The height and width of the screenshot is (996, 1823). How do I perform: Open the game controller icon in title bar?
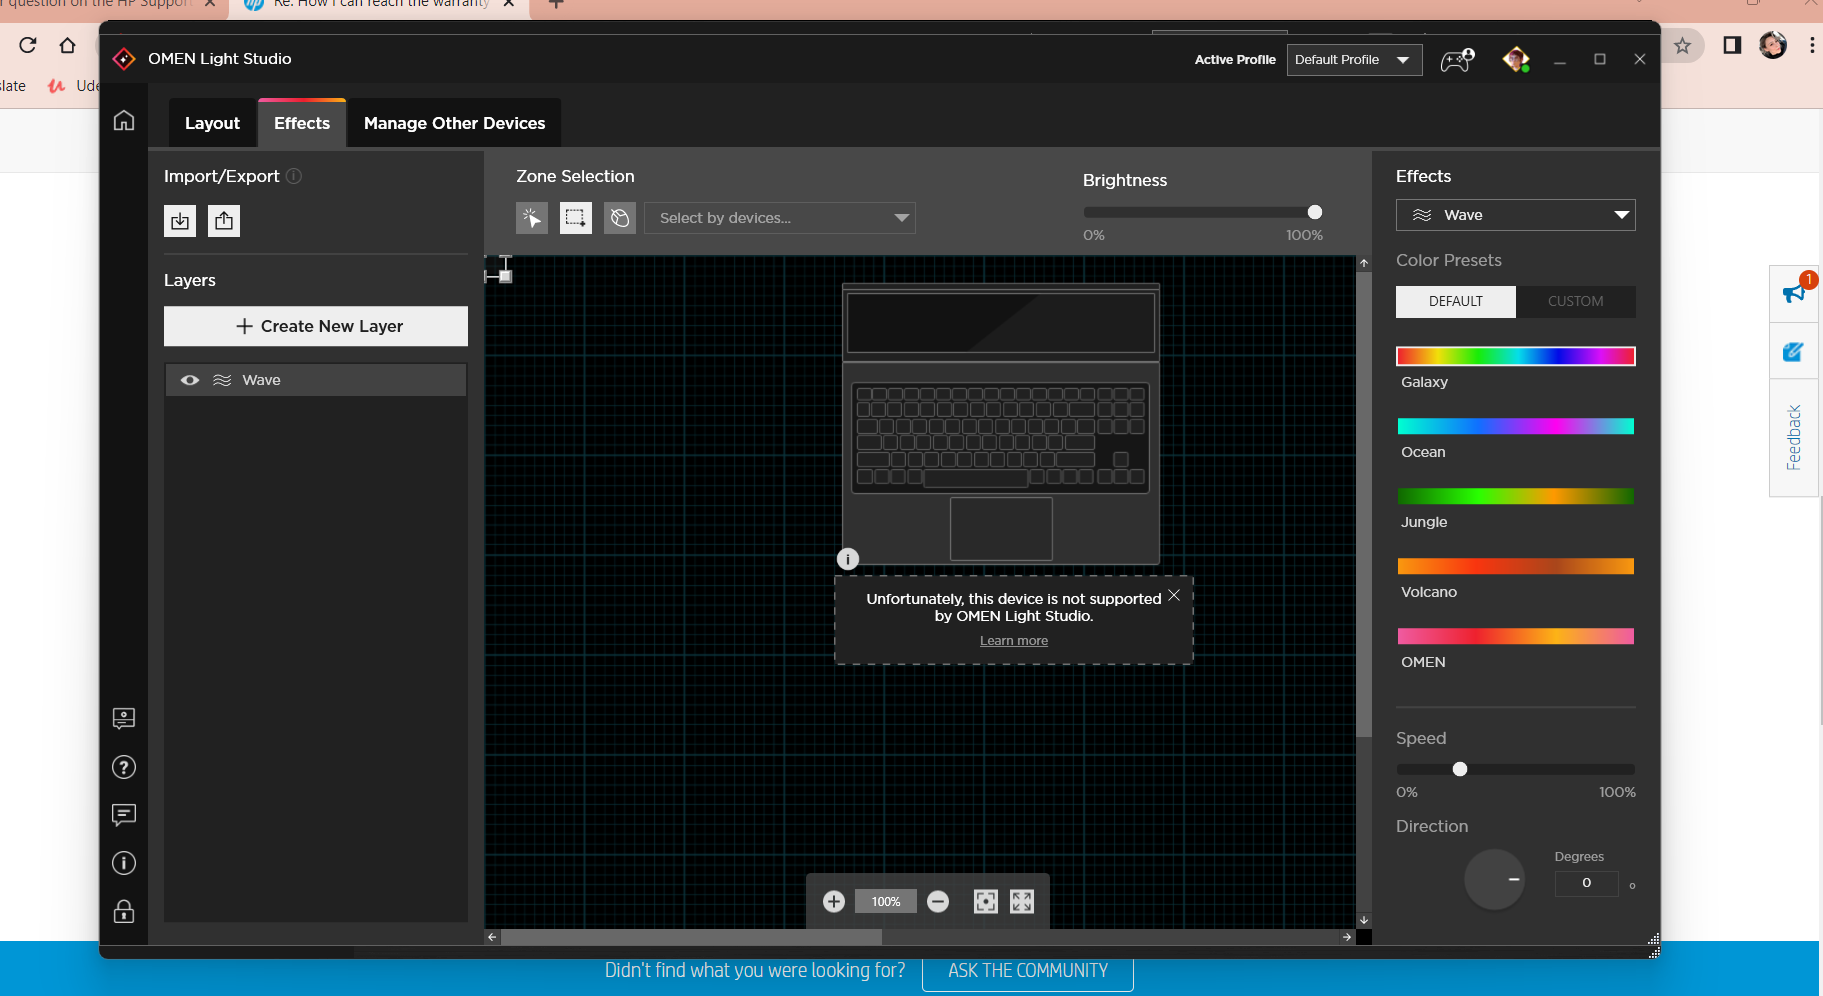(x=1457, y=60)
